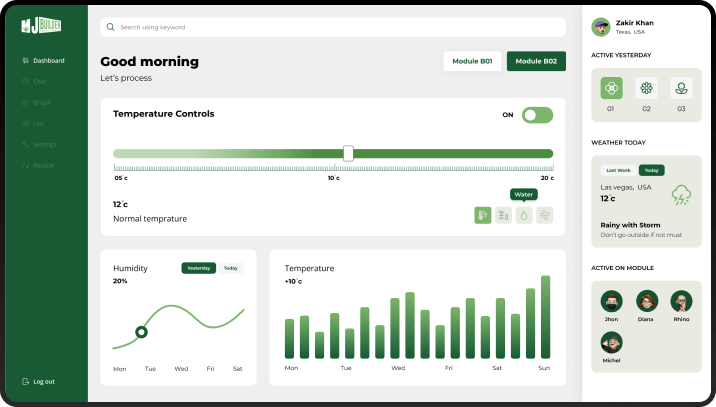Select the thermometer temperature icon

[x=483, y=215]
